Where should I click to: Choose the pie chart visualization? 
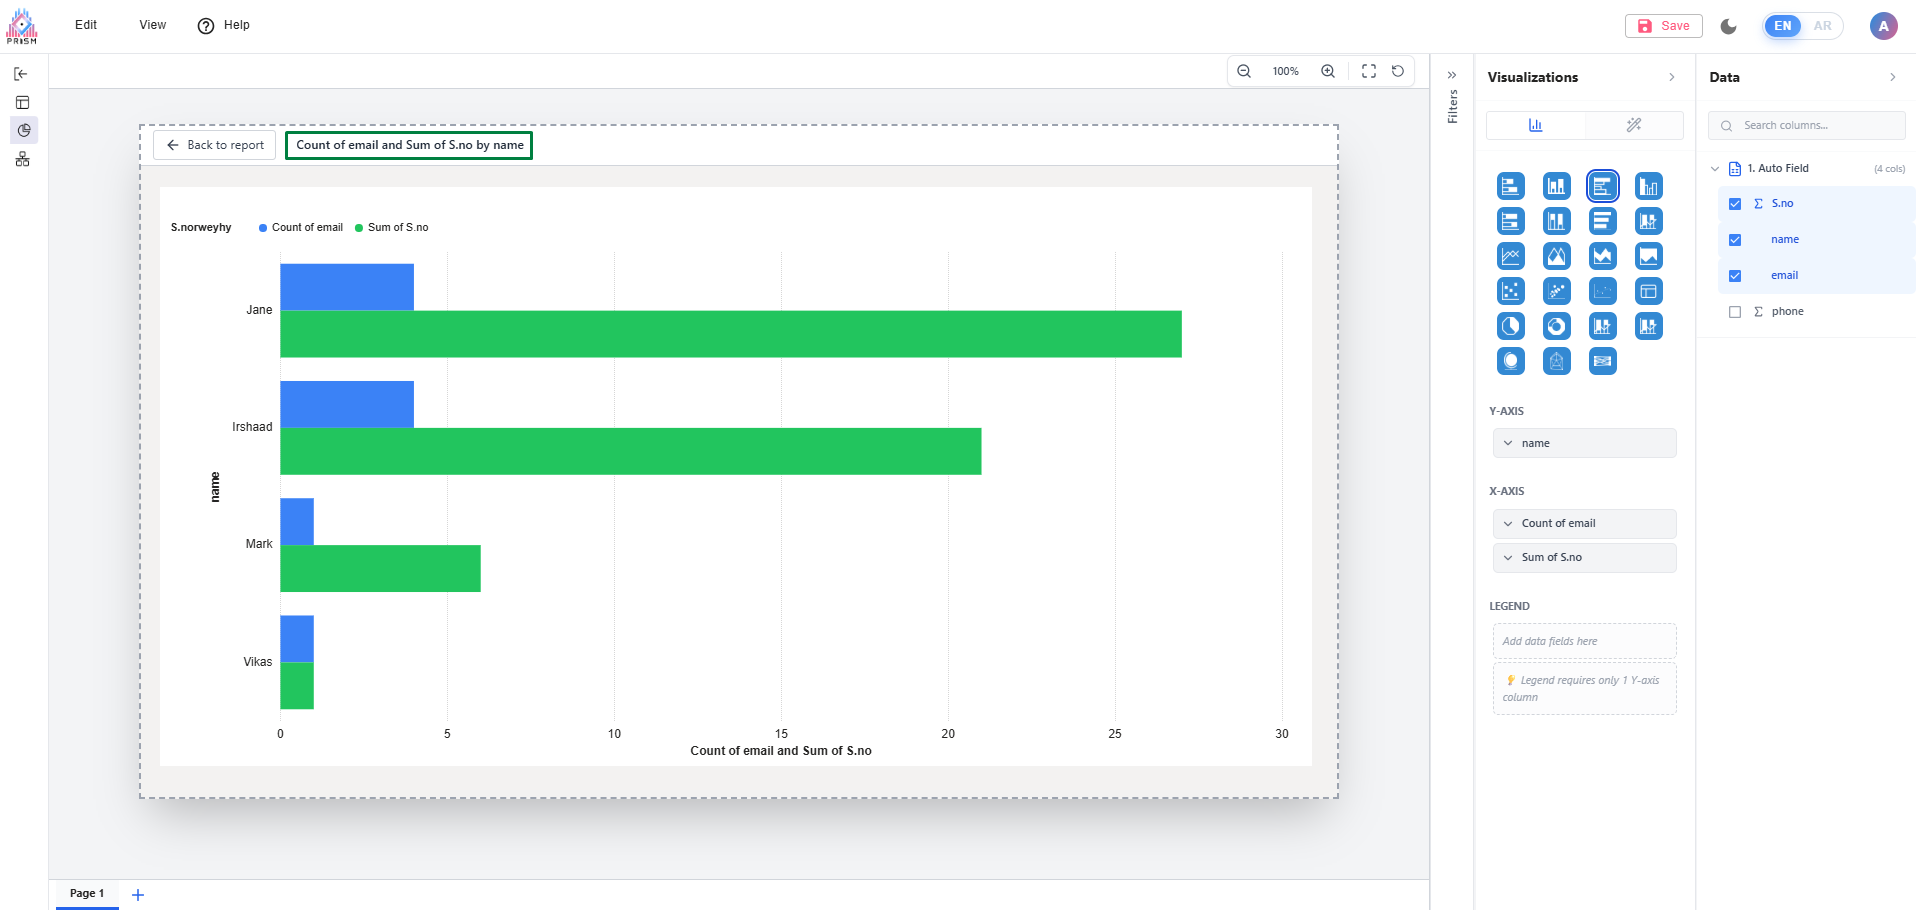click(x=1510, y=326)
